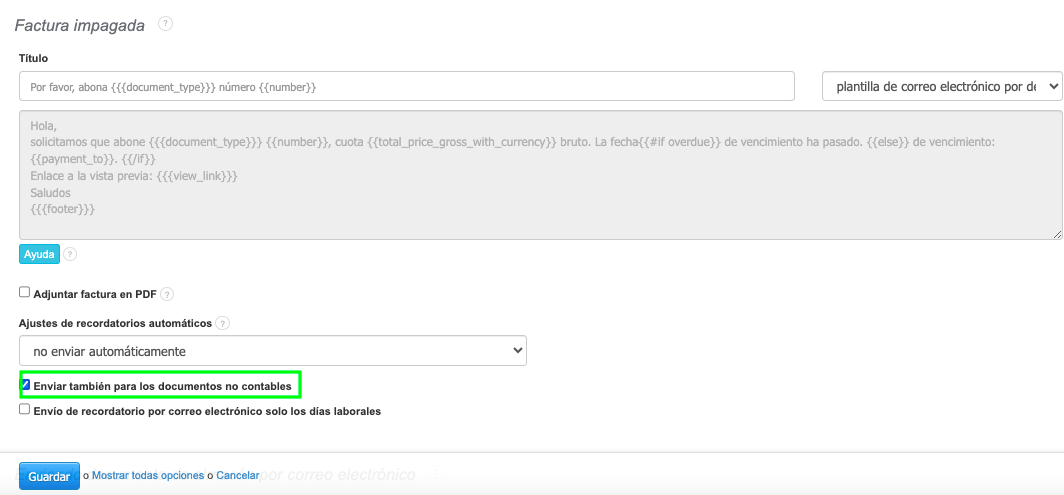Click help icon for Ajustes de recordatorios automáticos
Viewport: 1064px width, 495px height.
pos(222,324)
